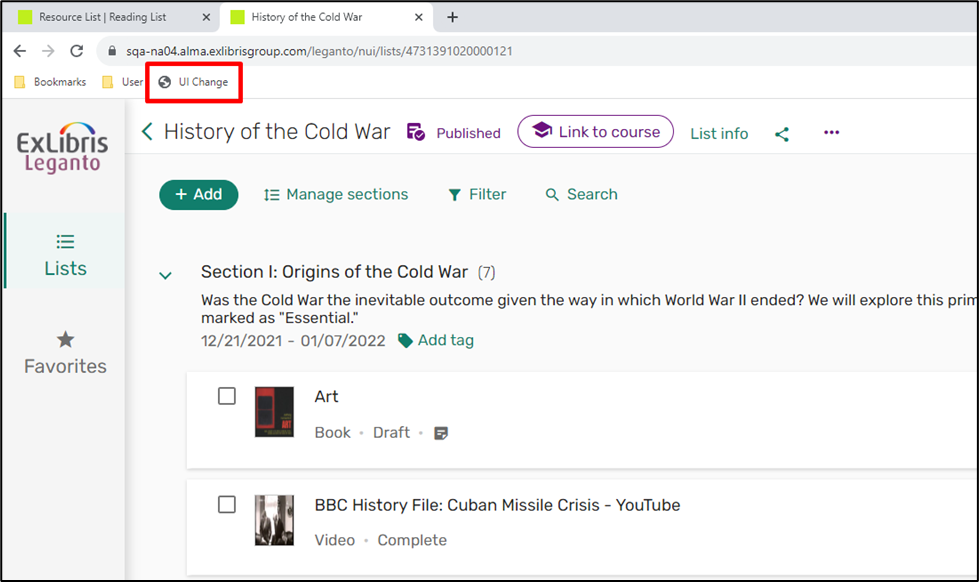Click the Link to course button
This screenshot has height=582, width=979.
(x=595, y=132)
